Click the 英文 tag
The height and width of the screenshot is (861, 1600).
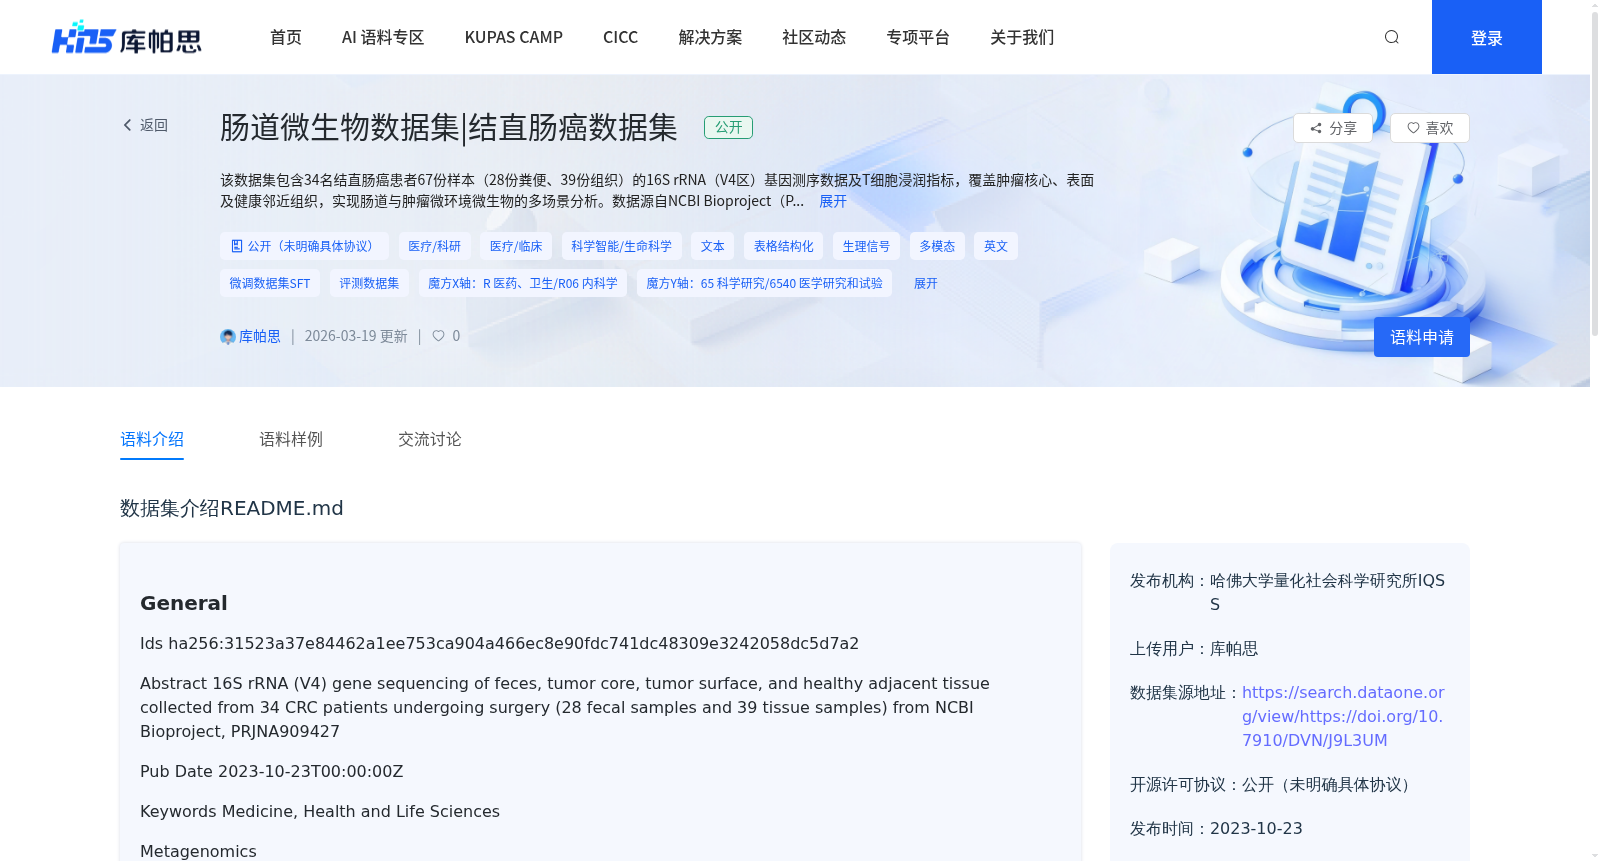(x=996, y=246)
